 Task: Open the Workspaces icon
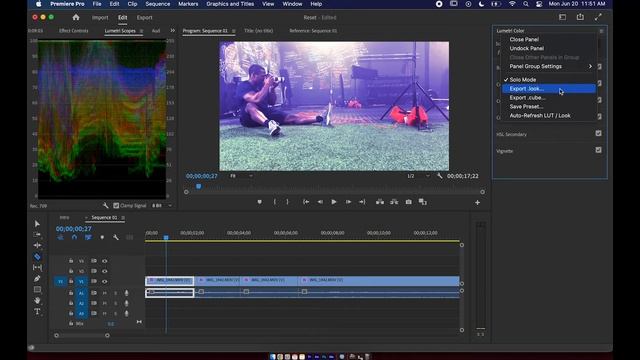tap(562, 17)
